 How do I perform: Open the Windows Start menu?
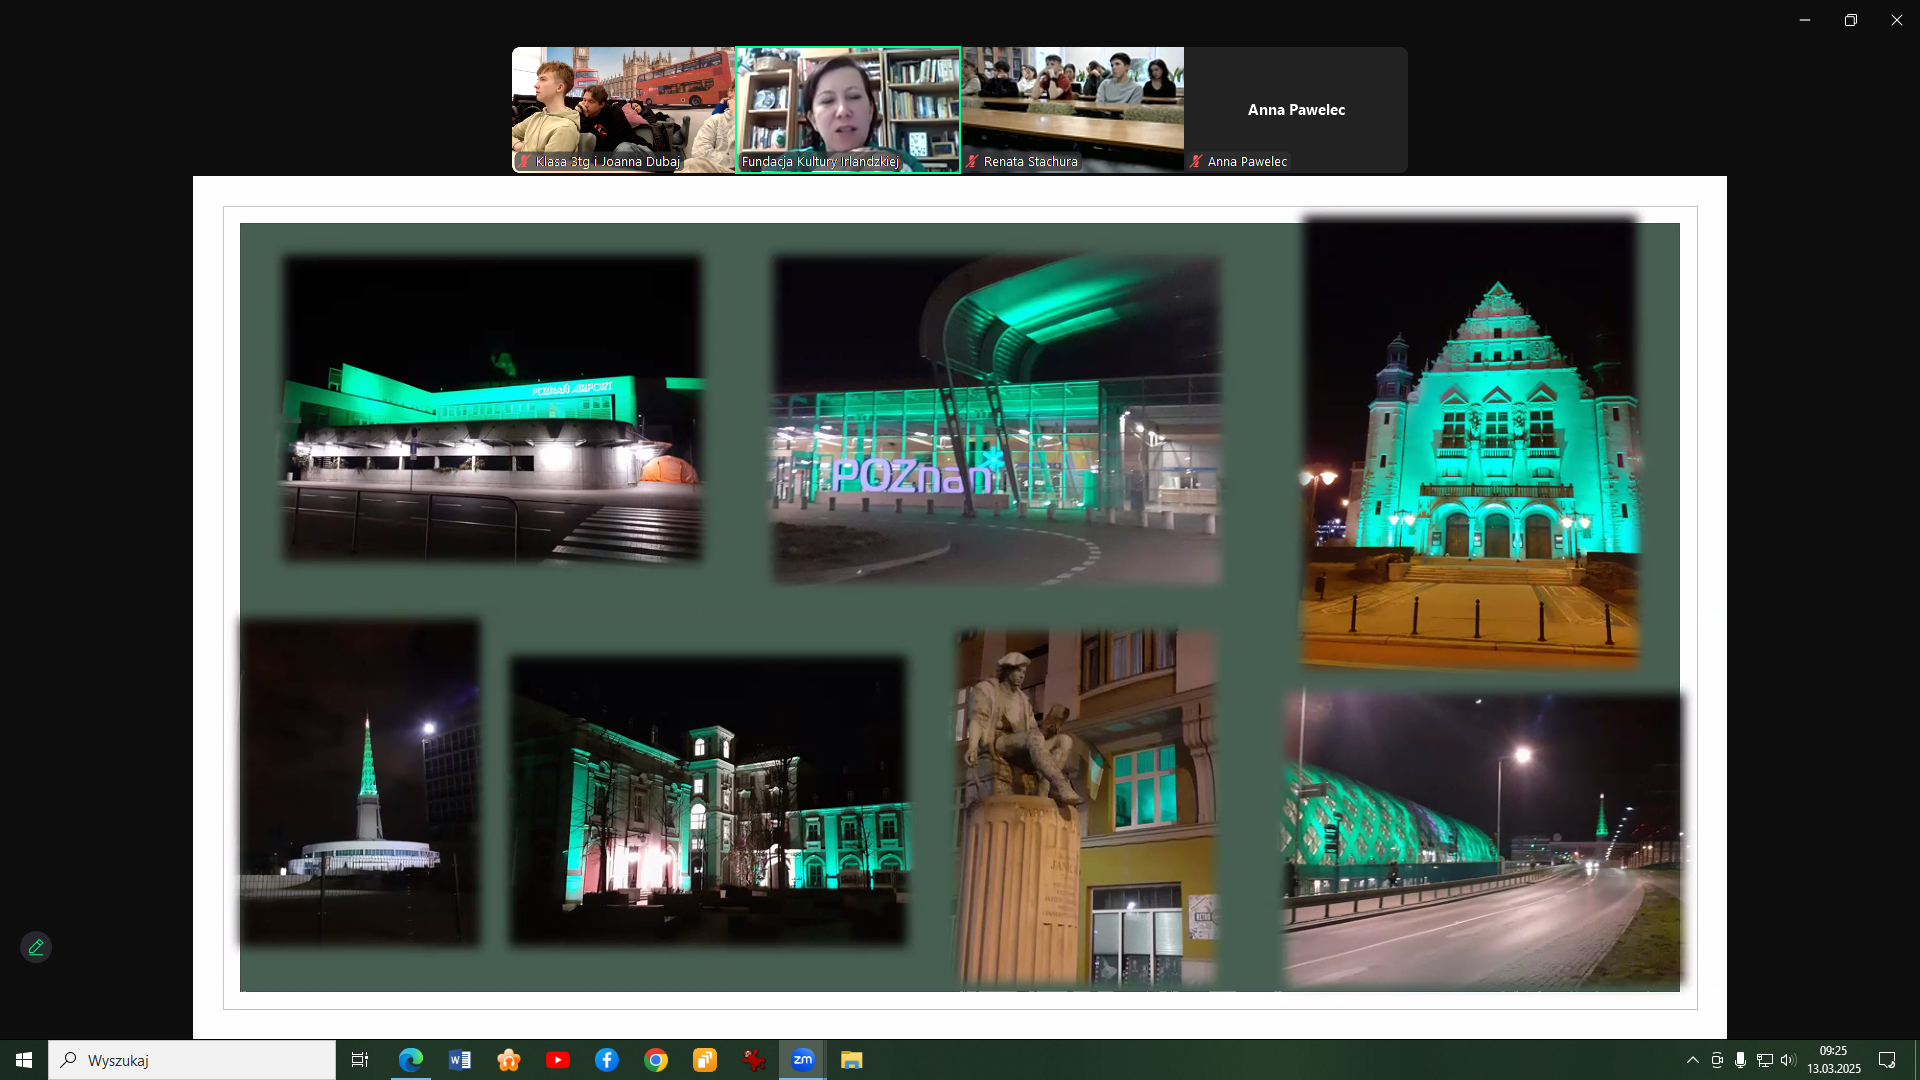tap(24, 1060)
